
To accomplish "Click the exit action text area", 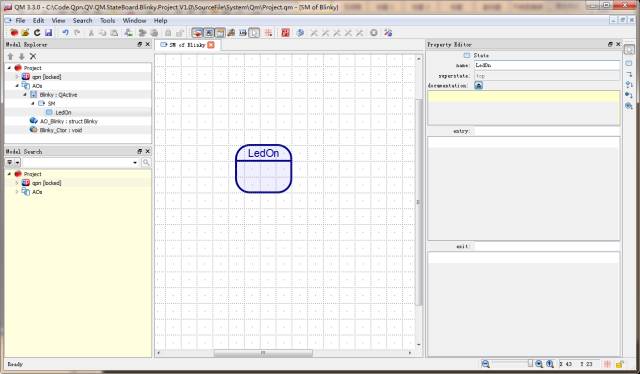I will (x=524, y=303).
